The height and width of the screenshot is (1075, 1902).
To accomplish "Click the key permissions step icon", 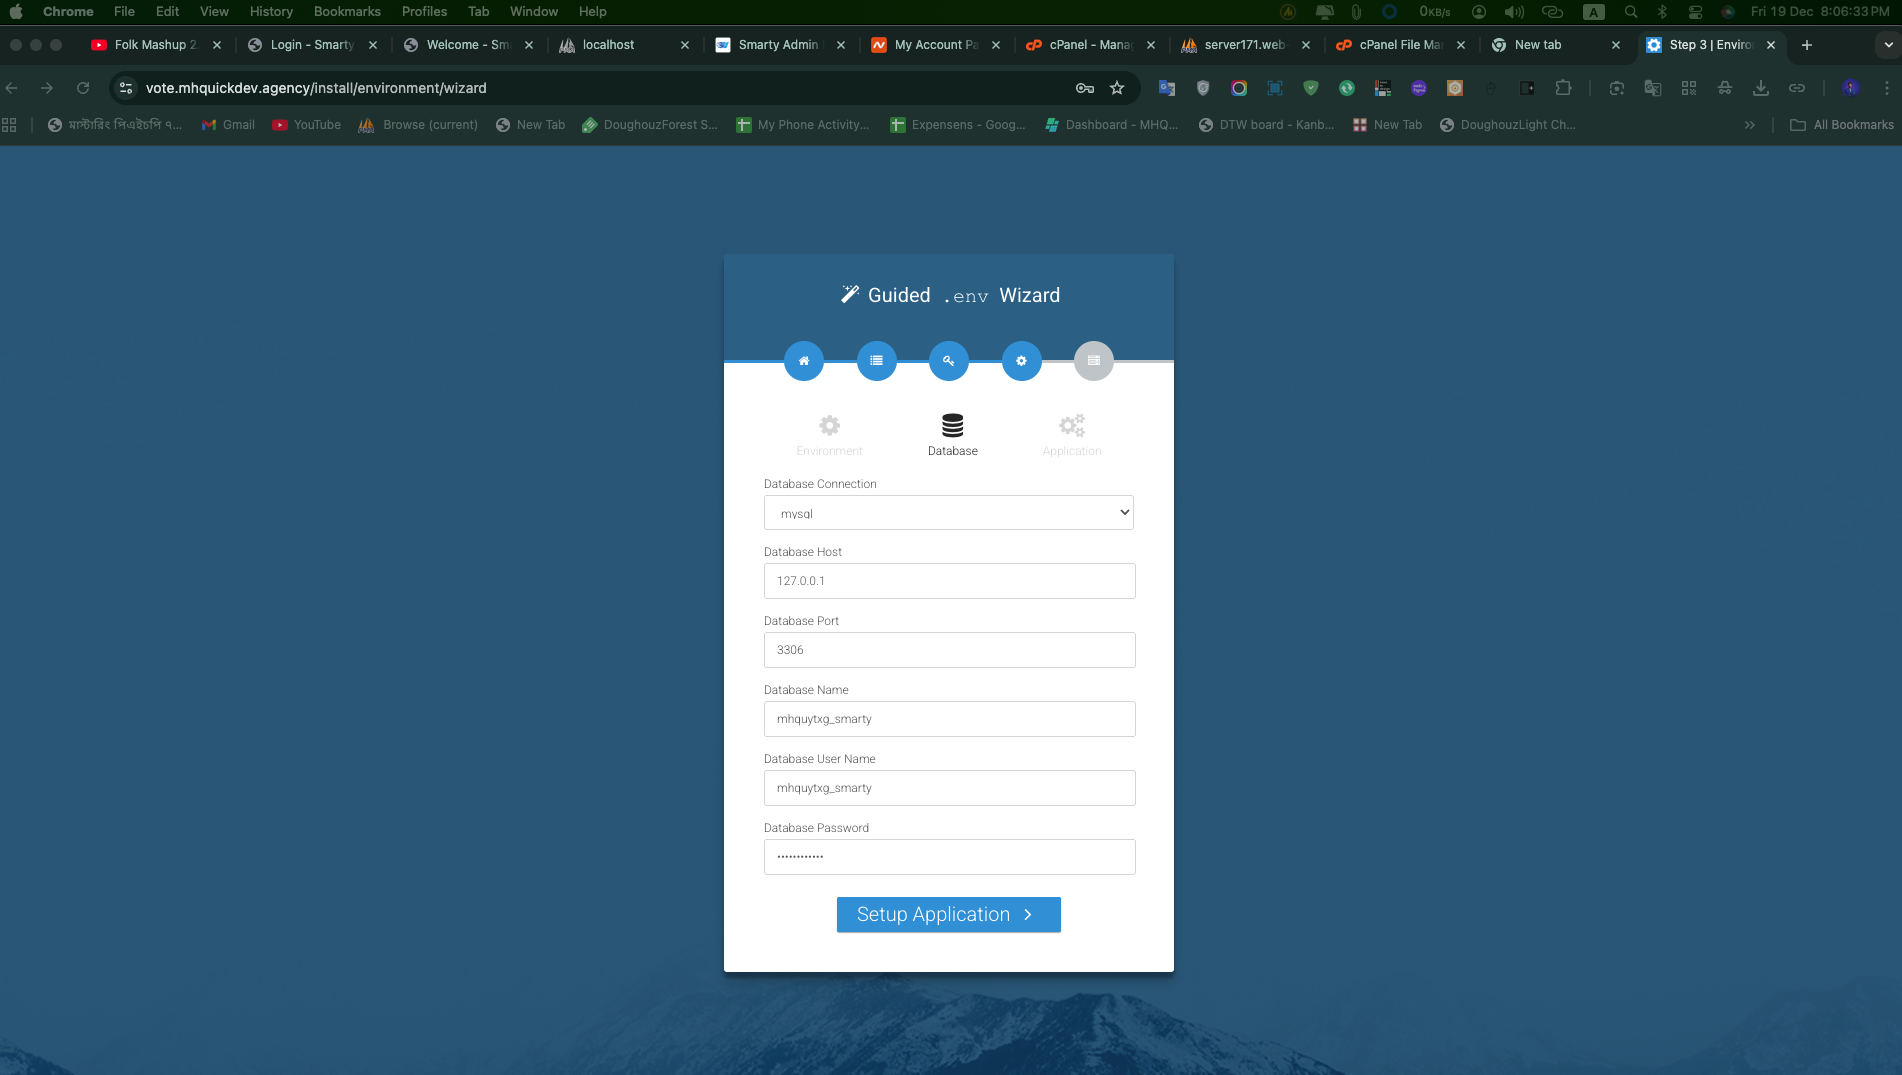I will click(948, 361).
